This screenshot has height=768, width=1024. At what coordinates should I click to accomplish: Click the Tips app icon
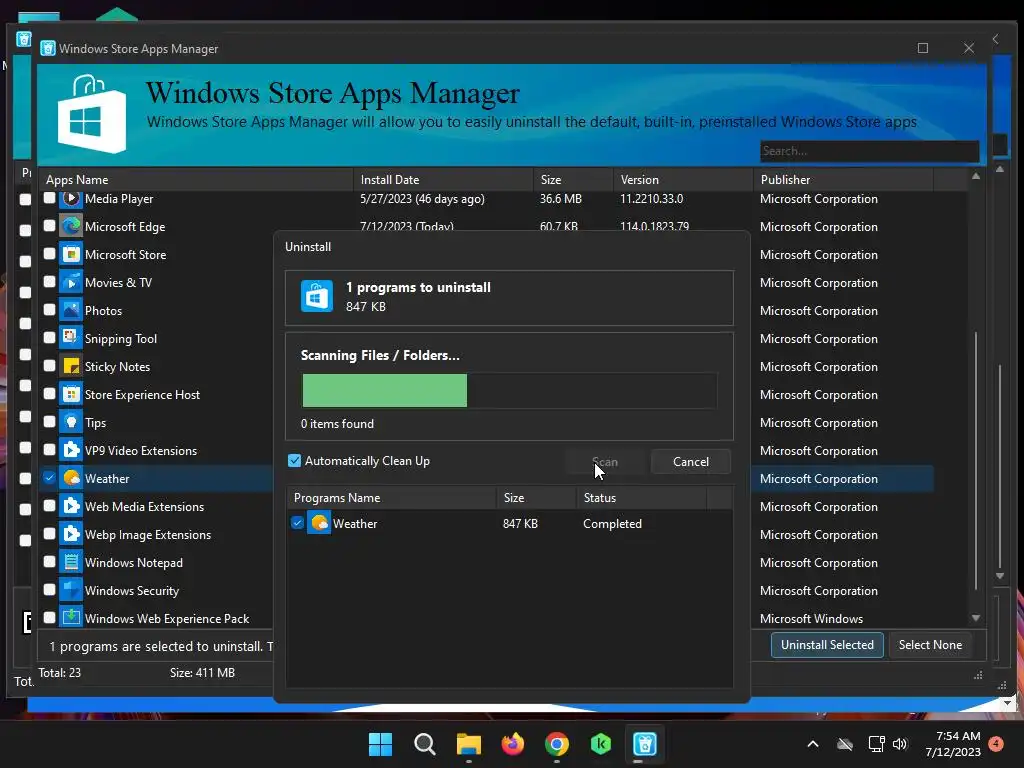point(71,423)
